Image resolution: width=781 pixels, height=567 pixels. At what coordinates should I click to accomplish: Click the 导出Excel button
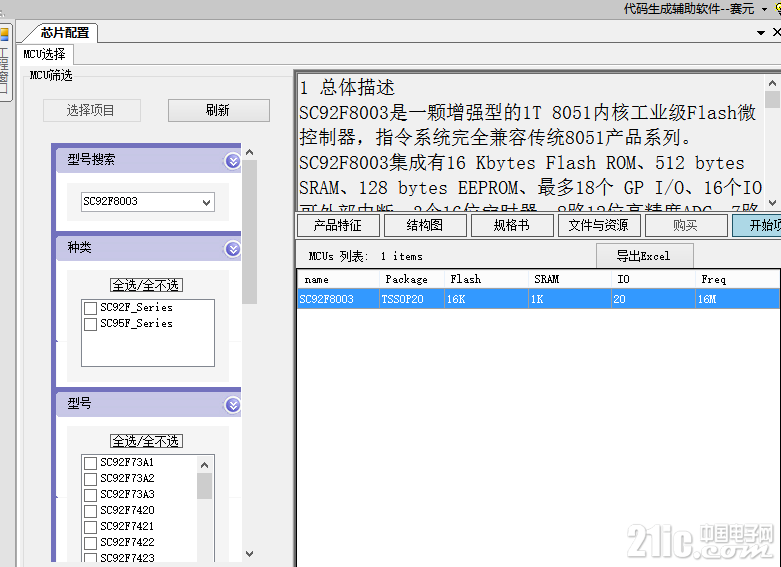coord(644,256)
